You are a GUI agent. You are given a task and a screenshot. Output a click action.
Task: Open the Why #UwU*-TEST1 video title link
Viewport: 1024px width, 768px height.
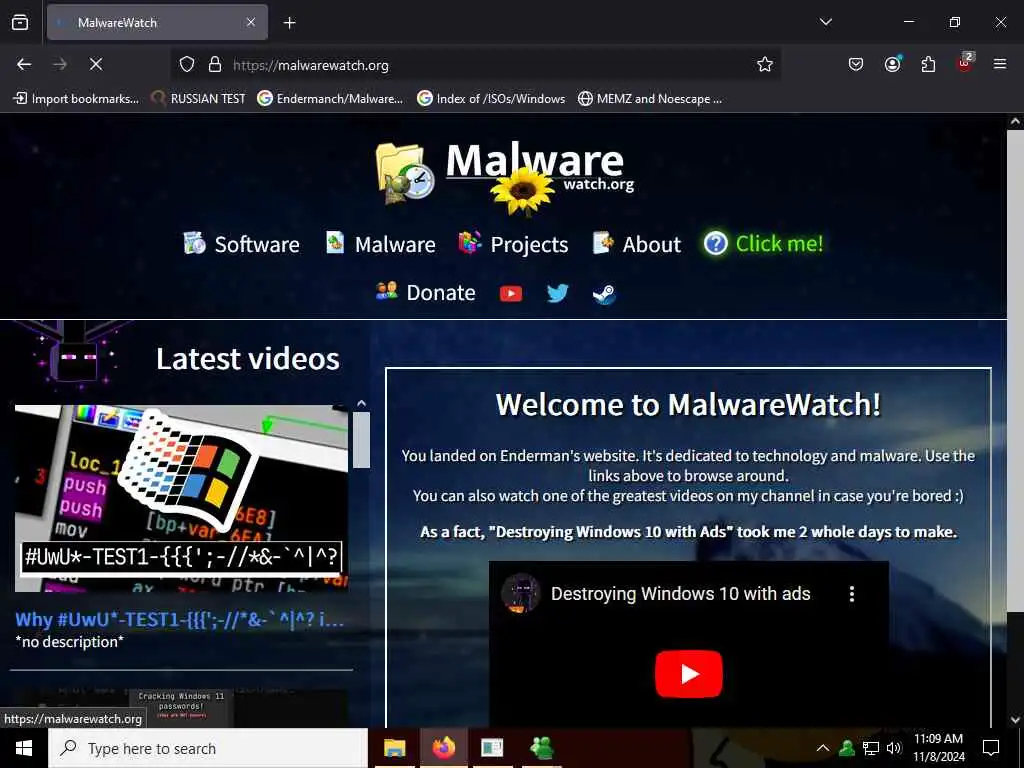(x=180, y=619)
